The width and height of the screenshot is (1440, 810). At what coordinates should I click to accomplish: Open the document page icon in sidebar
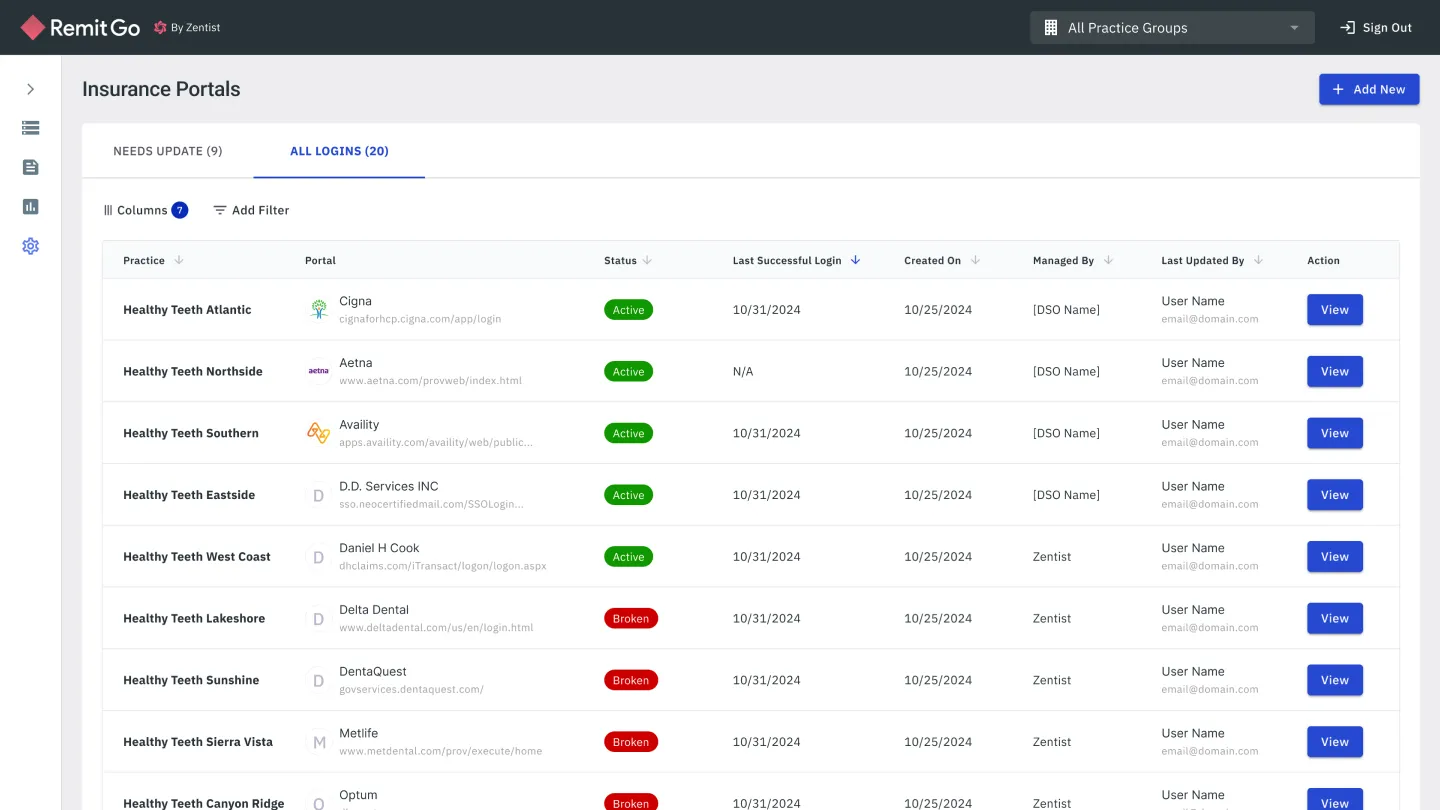point(30,167)
